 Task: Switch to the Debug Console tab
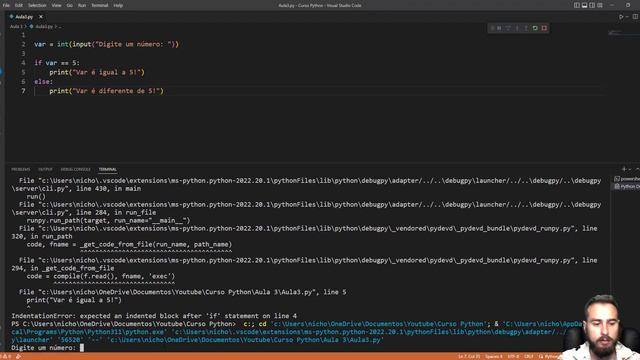coord(76,169)
